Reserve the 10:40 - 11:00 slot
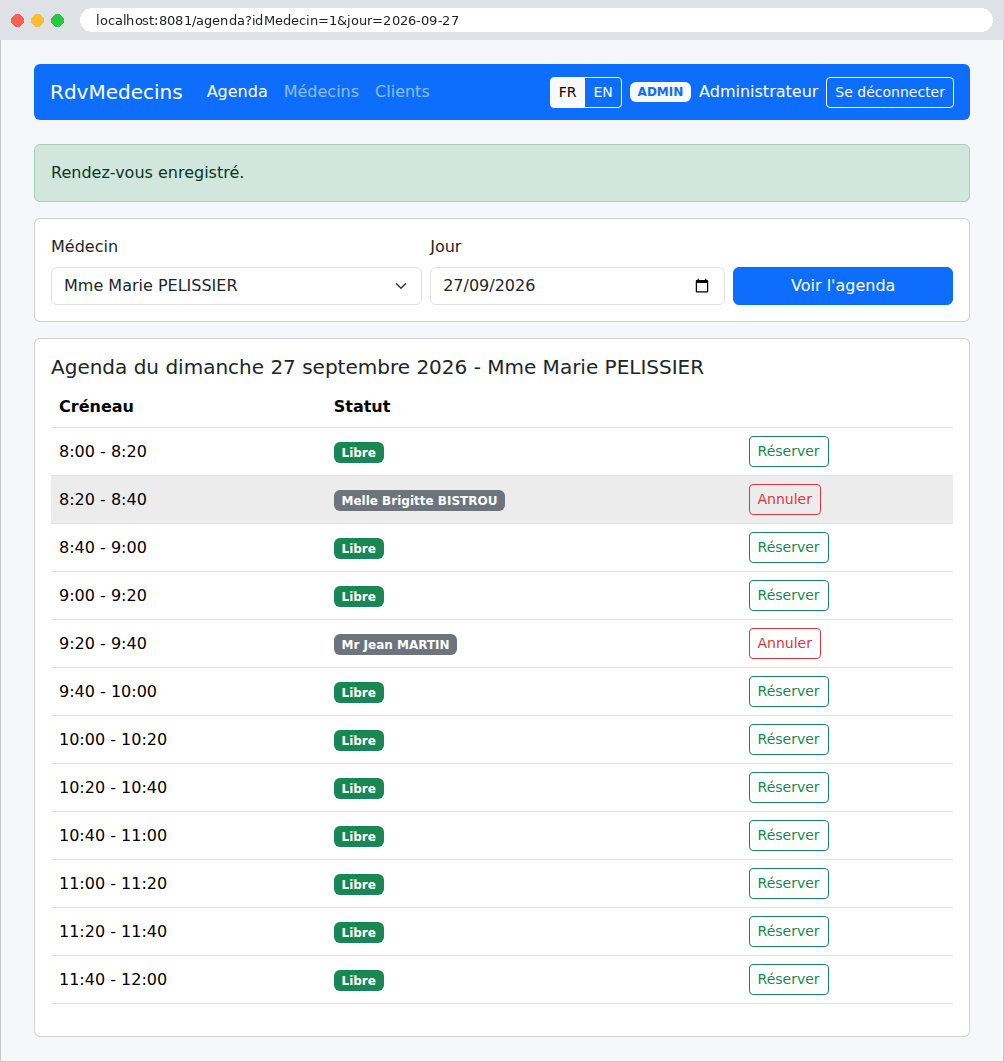1004x1062 pixels. coord(789,836)
